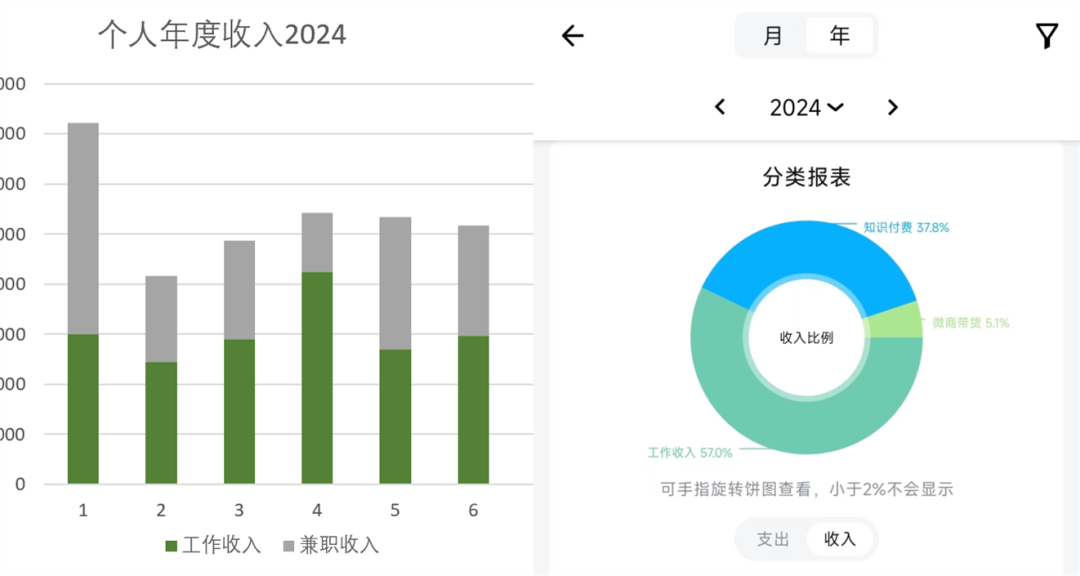Select month 3 green work income bar
Screen dimensions: 1080x576
[239, 411]
